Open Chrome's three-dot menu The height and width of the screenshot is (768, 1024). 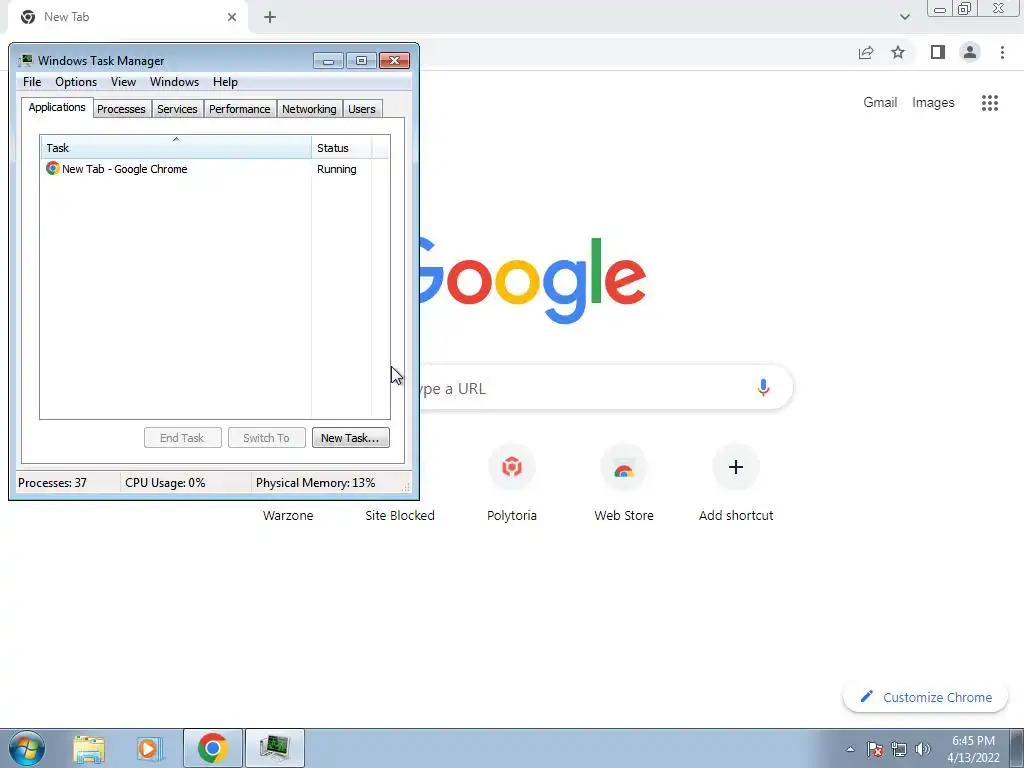[1002, 52]
